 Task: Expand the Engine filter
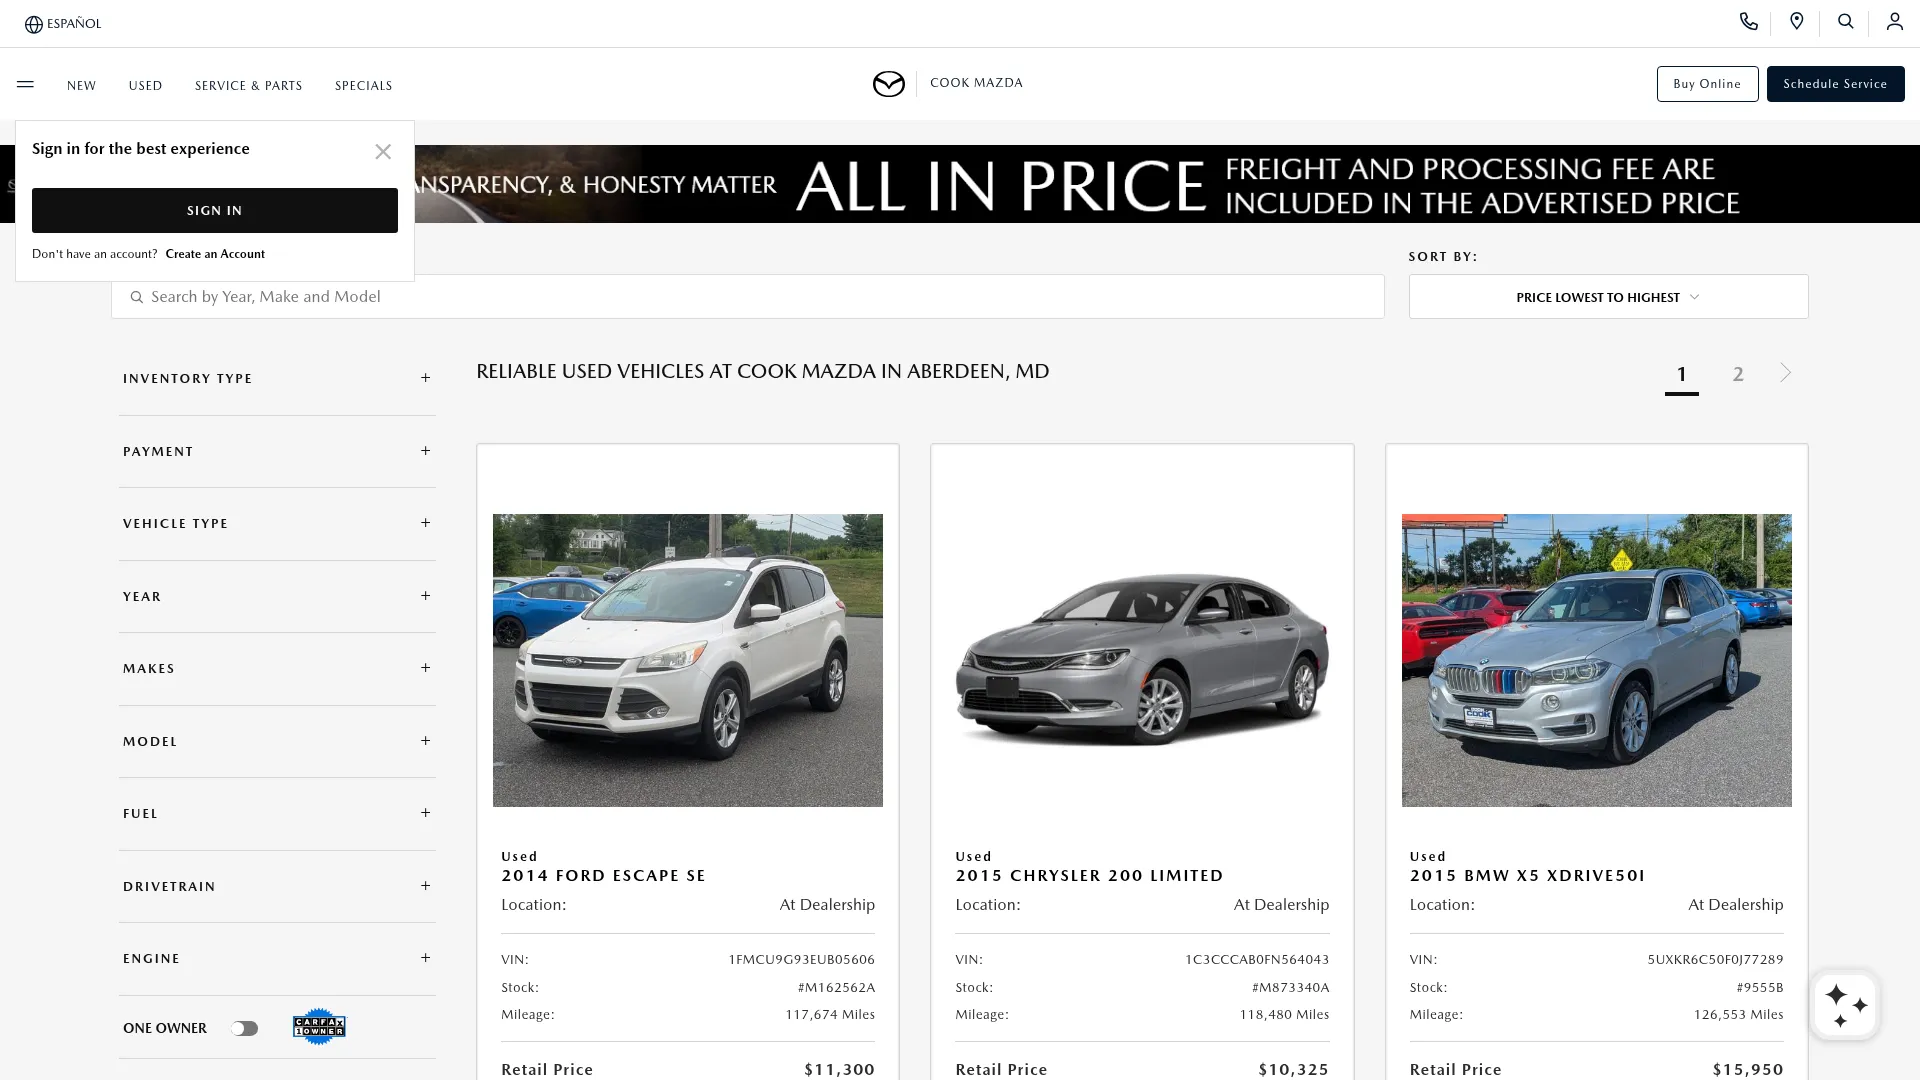277,958
